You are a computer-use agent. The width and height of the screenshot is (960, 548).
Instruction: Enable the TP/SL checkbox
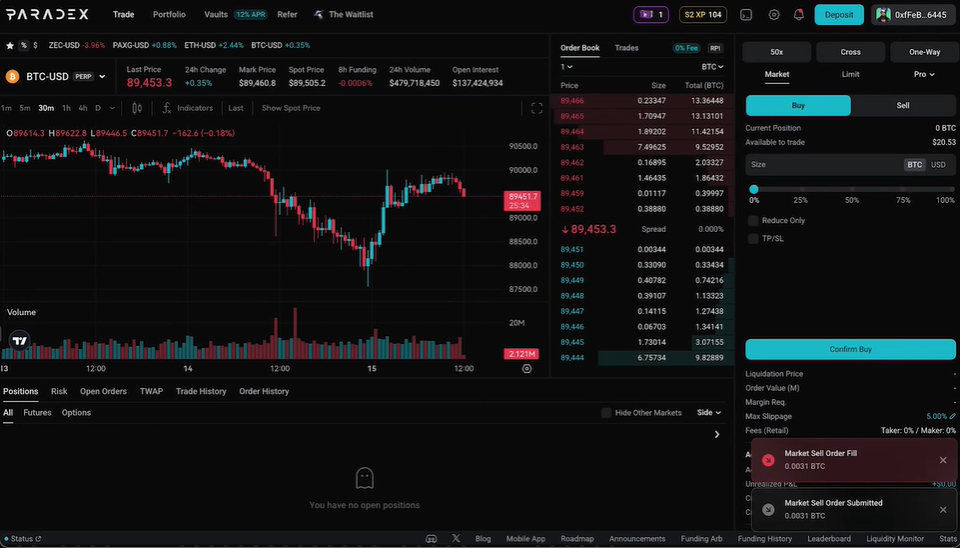coord(753,239)
